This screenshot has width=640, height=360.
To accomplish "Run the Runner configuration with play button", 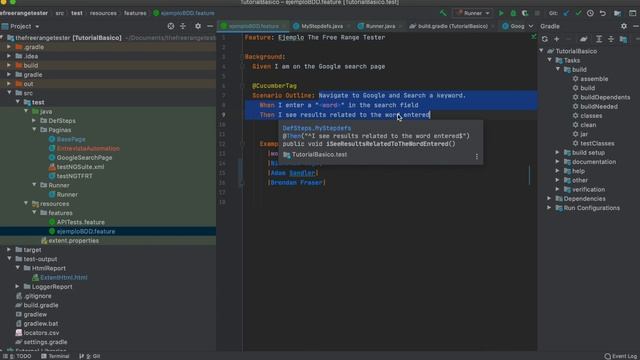I will (x=501, y=13).
